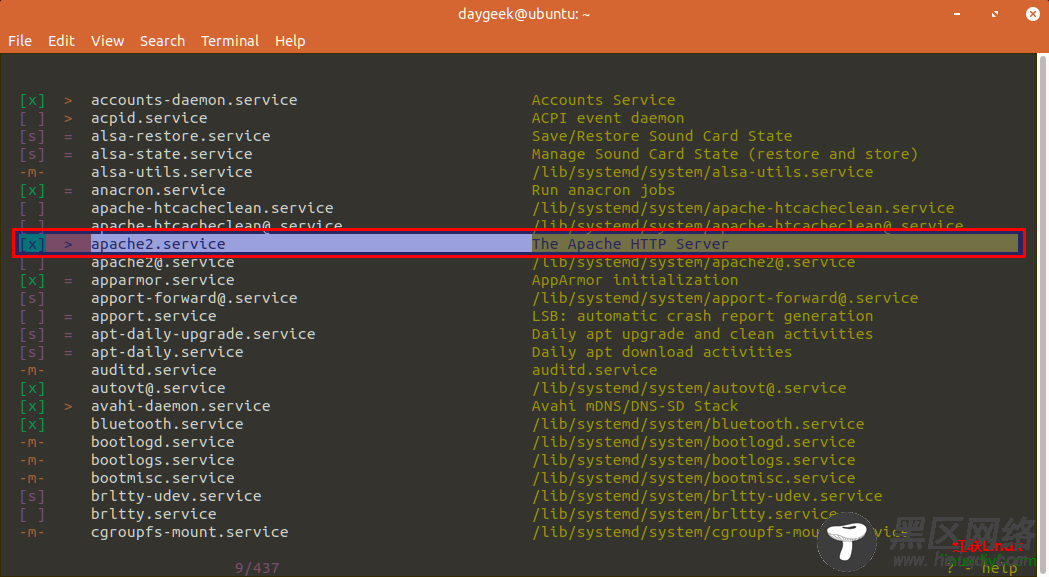Click the masked -m- marker of alsa-utils.service
The image size is (1049, 577).
[32, 173]
